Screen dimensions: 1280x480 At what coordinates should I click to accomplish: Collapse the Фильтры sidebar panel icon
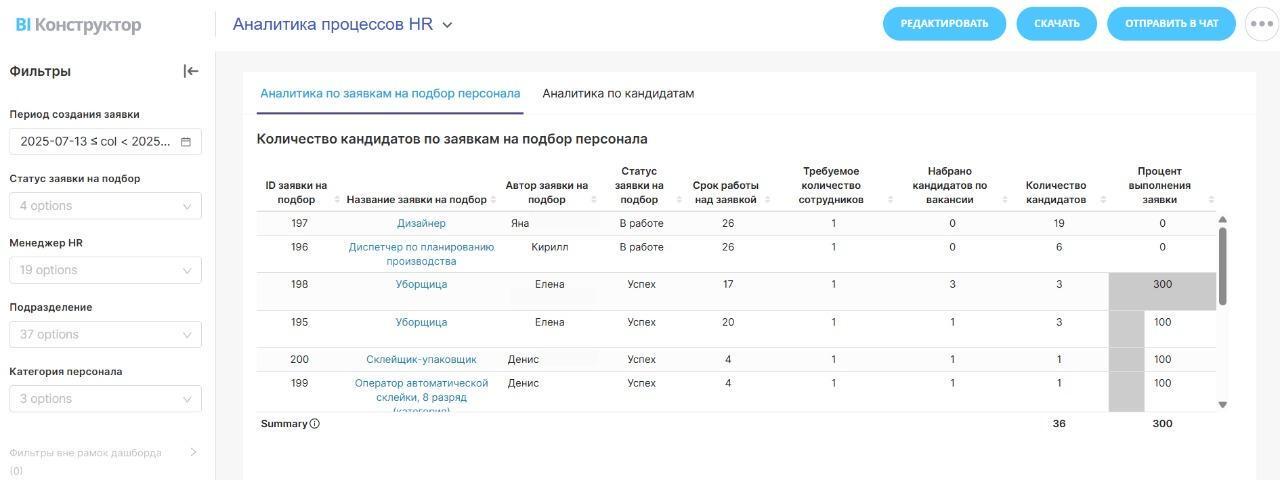(x=191, y=71)
